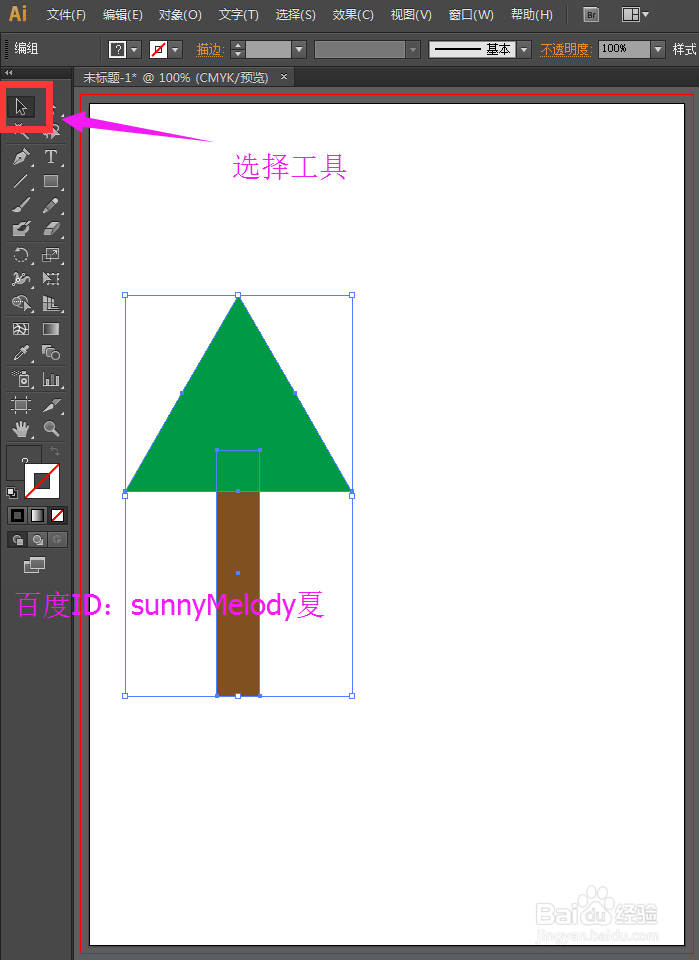
Task: Switch paint mode to Gradient
Action: 37,516
